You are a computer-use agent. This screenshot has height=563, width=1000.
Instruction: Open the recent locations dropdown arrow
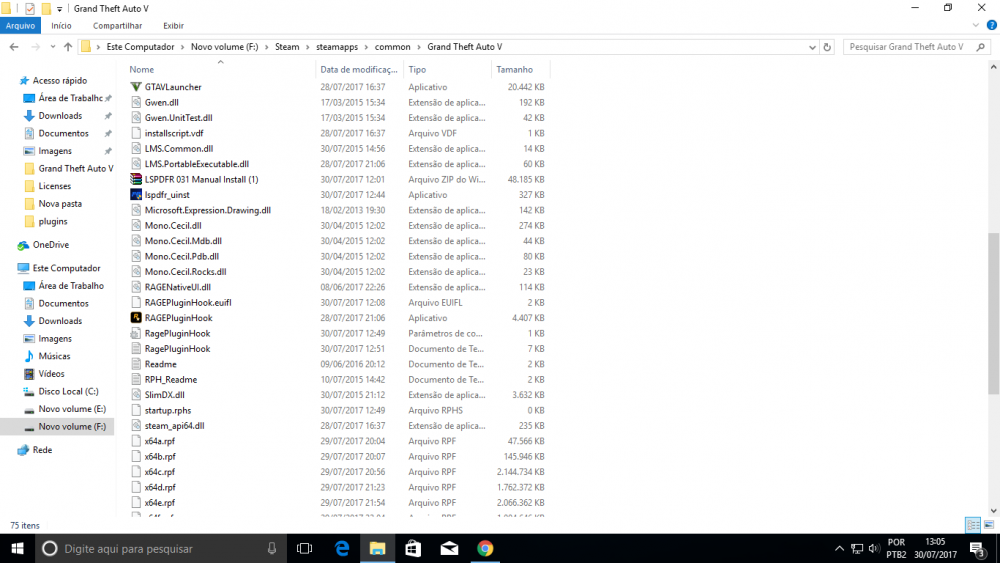click(x=52, y=47)
